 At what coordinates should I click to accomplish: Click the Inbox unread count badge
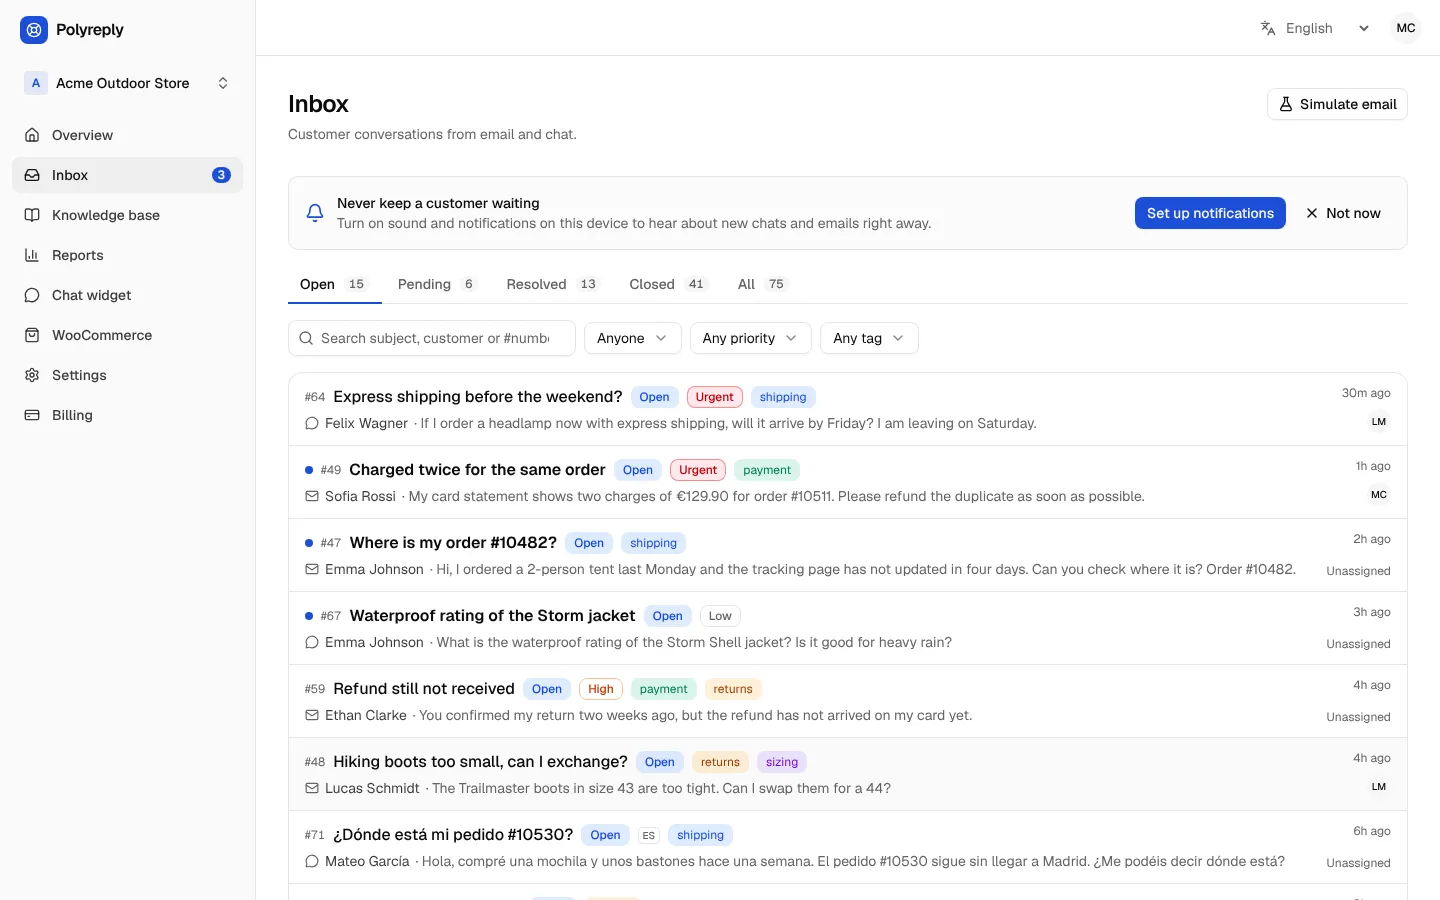click(x=221, y=175)
